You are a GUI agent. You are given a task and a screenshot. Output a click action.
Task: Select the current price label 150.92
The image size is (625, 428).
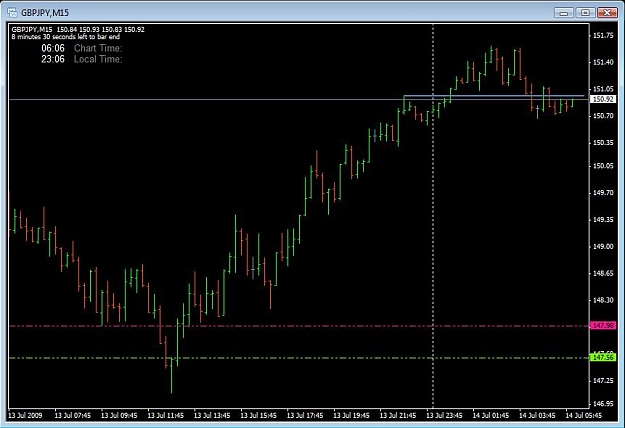603,99
